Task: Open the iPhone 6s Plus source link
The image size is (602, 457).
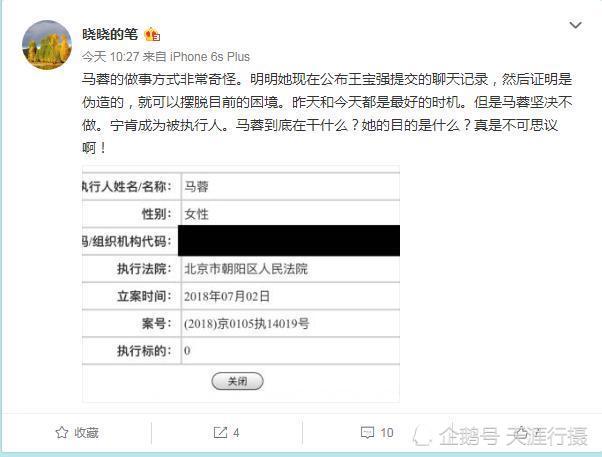Action: 210,57
